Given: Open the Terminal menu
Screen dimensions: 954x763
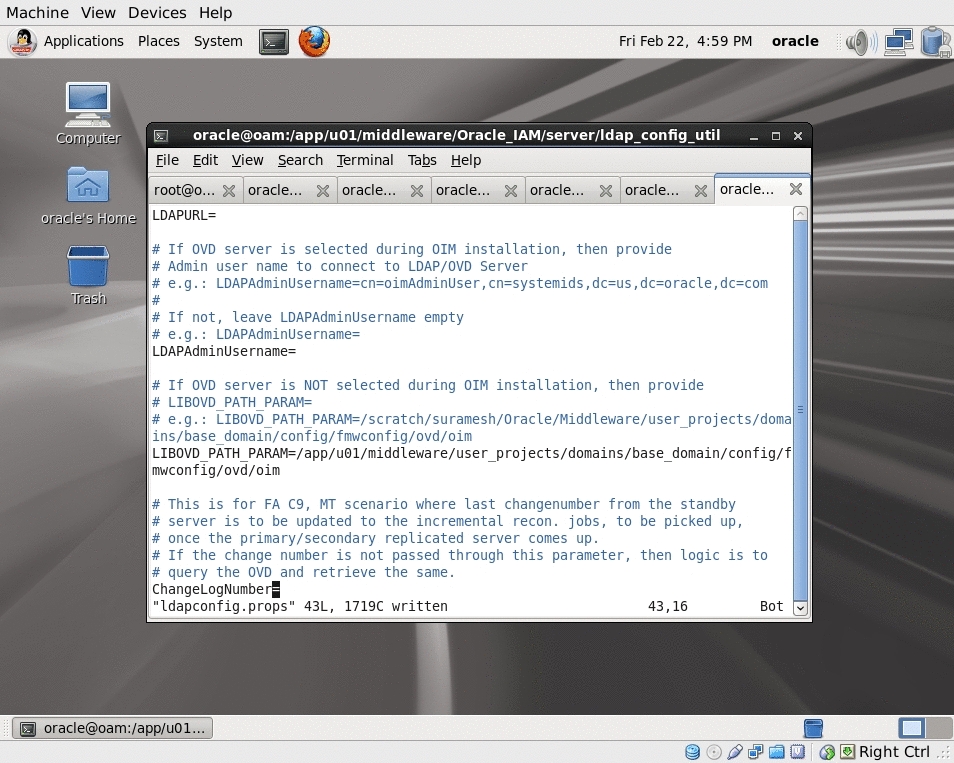Looking at the screenshot, I should tap(365, 160).
